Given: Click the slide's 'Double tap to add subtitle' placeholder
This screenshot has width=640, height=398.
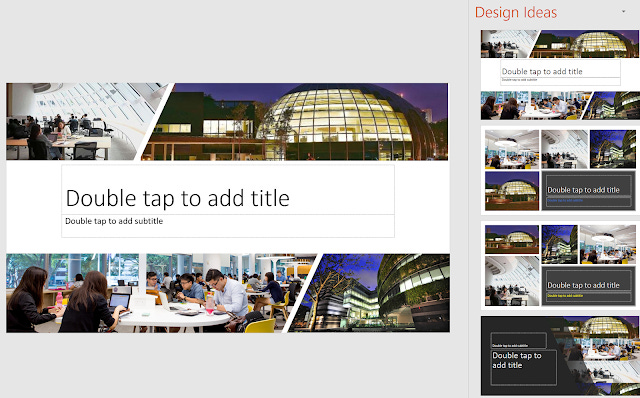Looking at the screenshot, I should [228, 226].
